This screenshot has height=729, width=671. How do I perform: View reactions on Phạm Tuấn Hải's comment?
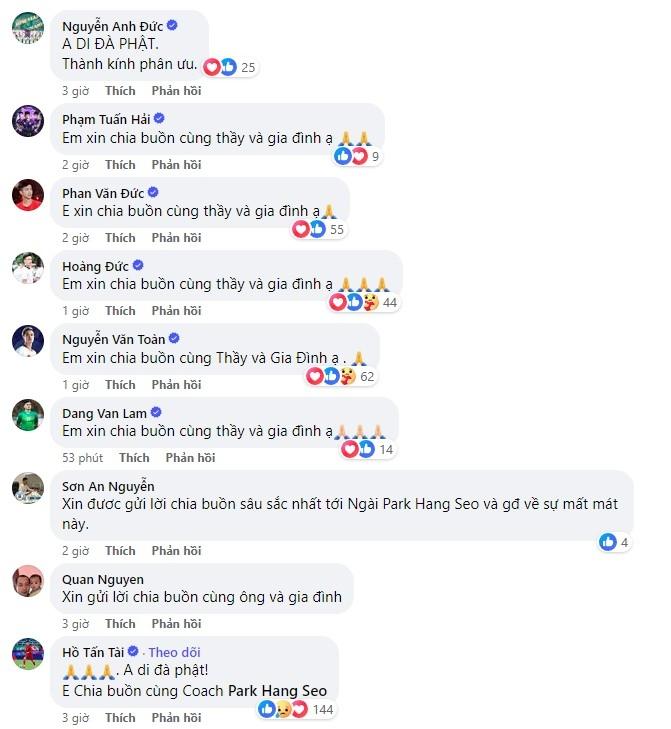pyautogui.click(x=351, y=156)
